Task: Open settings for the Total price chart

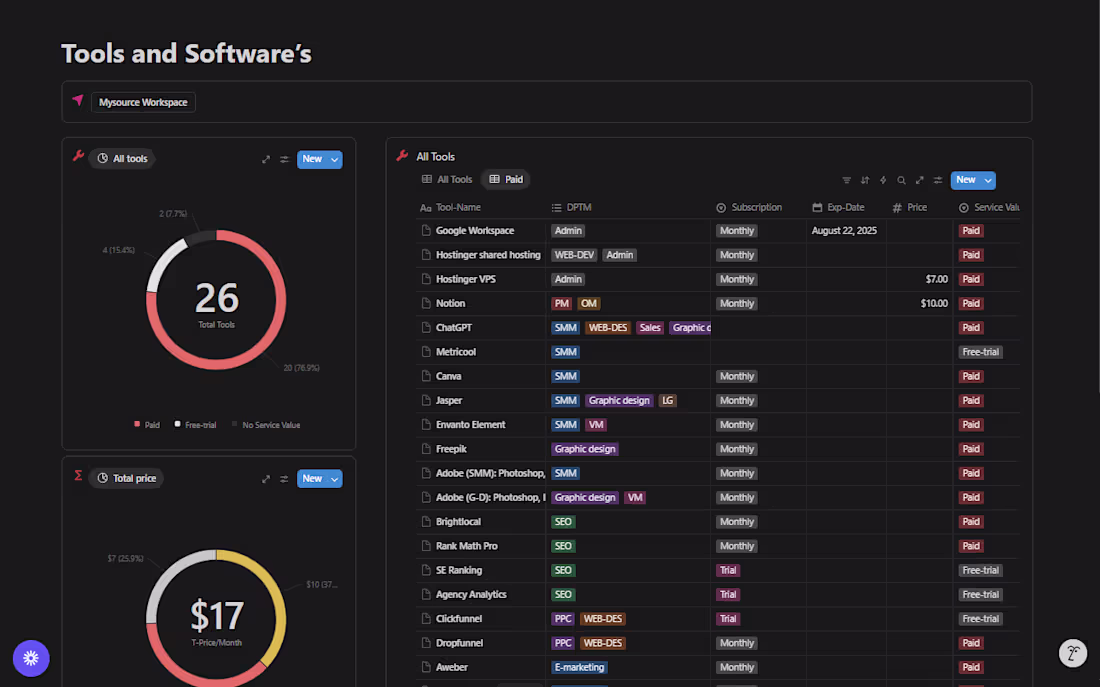Action: 284,479
